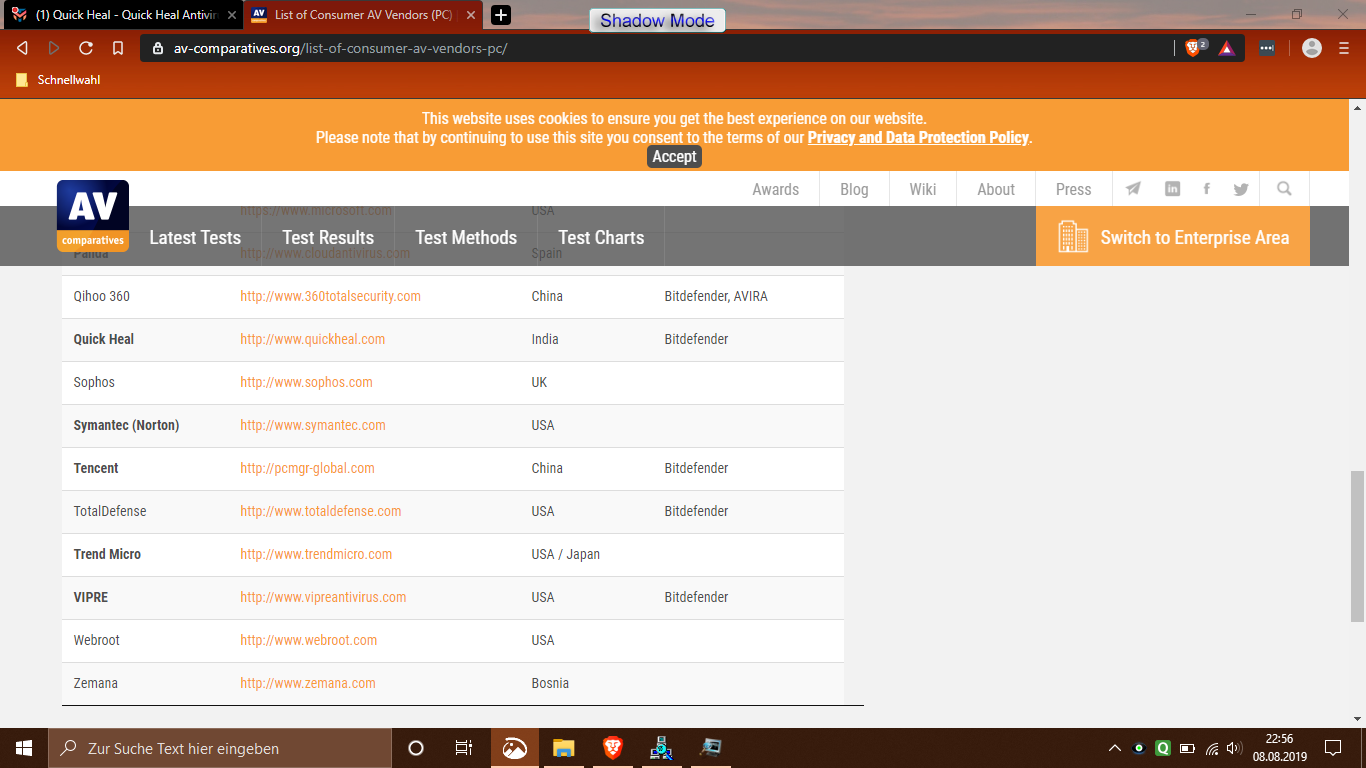Reload the current page
The height and width of the screenshot is (768, 1366).
click(86, 48)
